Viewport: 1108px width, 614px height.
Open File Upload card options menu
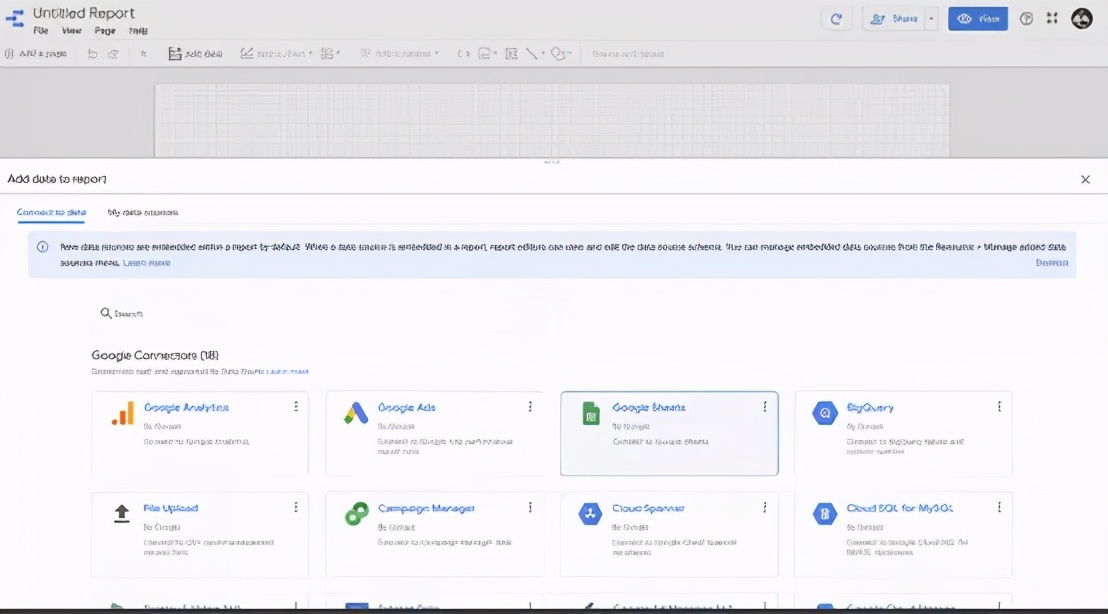(296, 507)
